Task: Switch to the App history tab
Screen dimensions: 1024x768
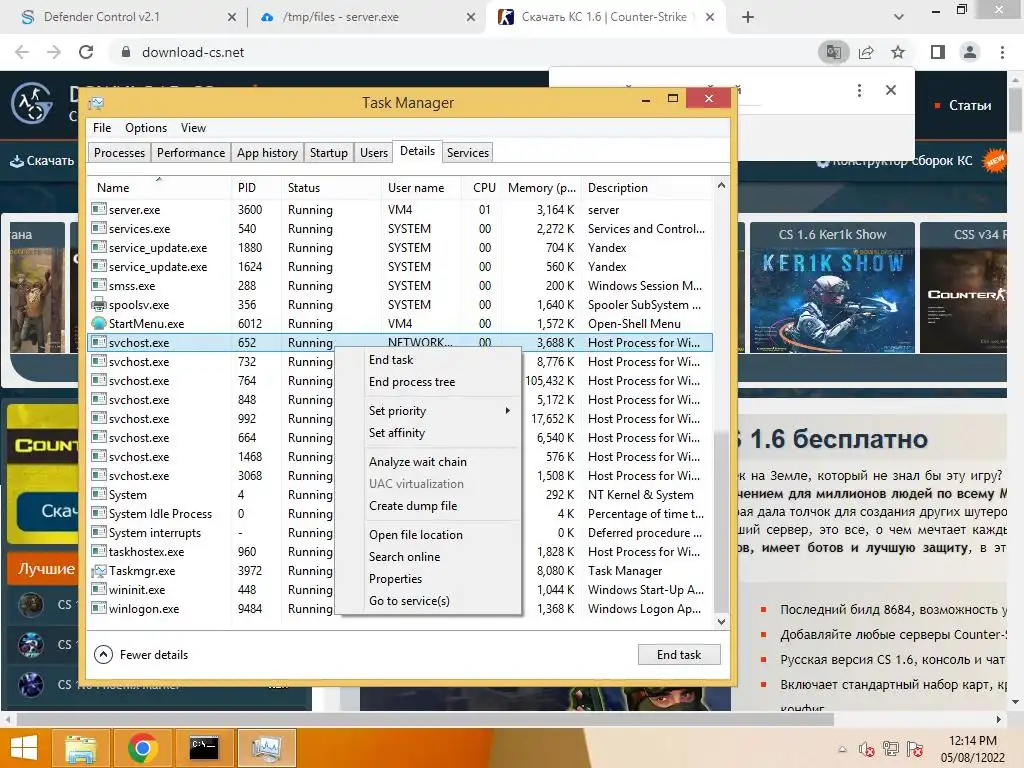Action: (x=267, y=153)
